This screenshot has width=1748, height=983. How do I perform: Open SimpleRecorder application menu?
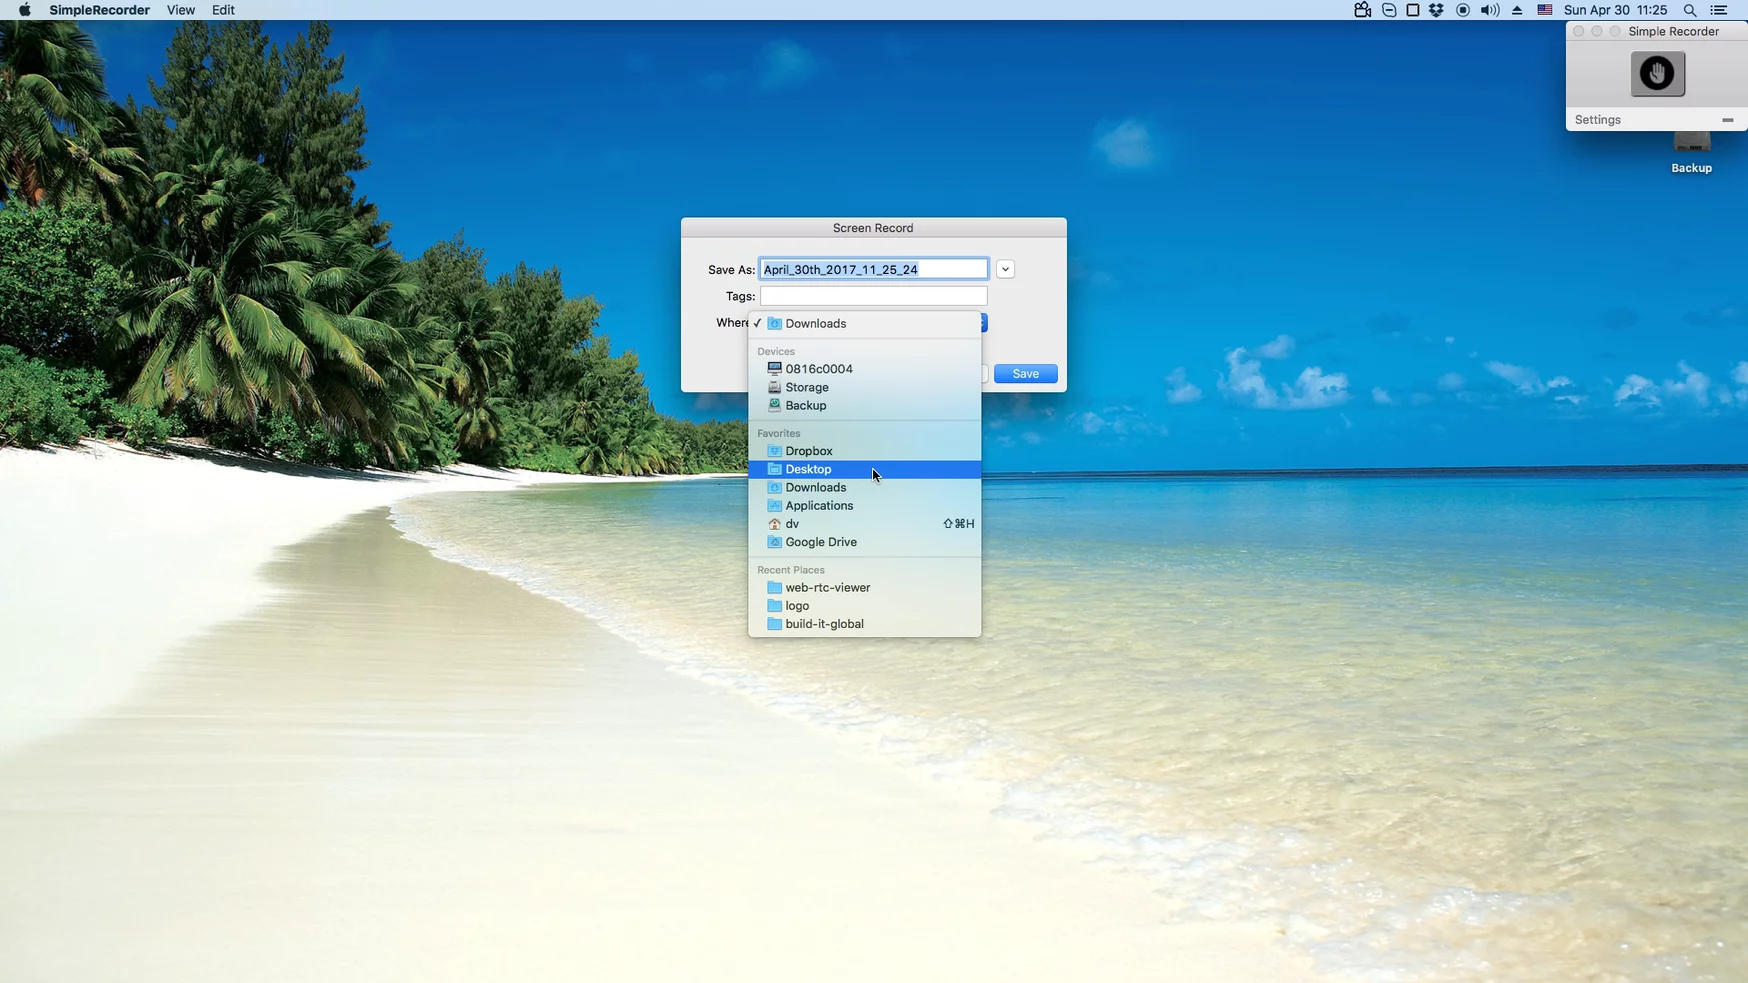[x=99, y=10]
